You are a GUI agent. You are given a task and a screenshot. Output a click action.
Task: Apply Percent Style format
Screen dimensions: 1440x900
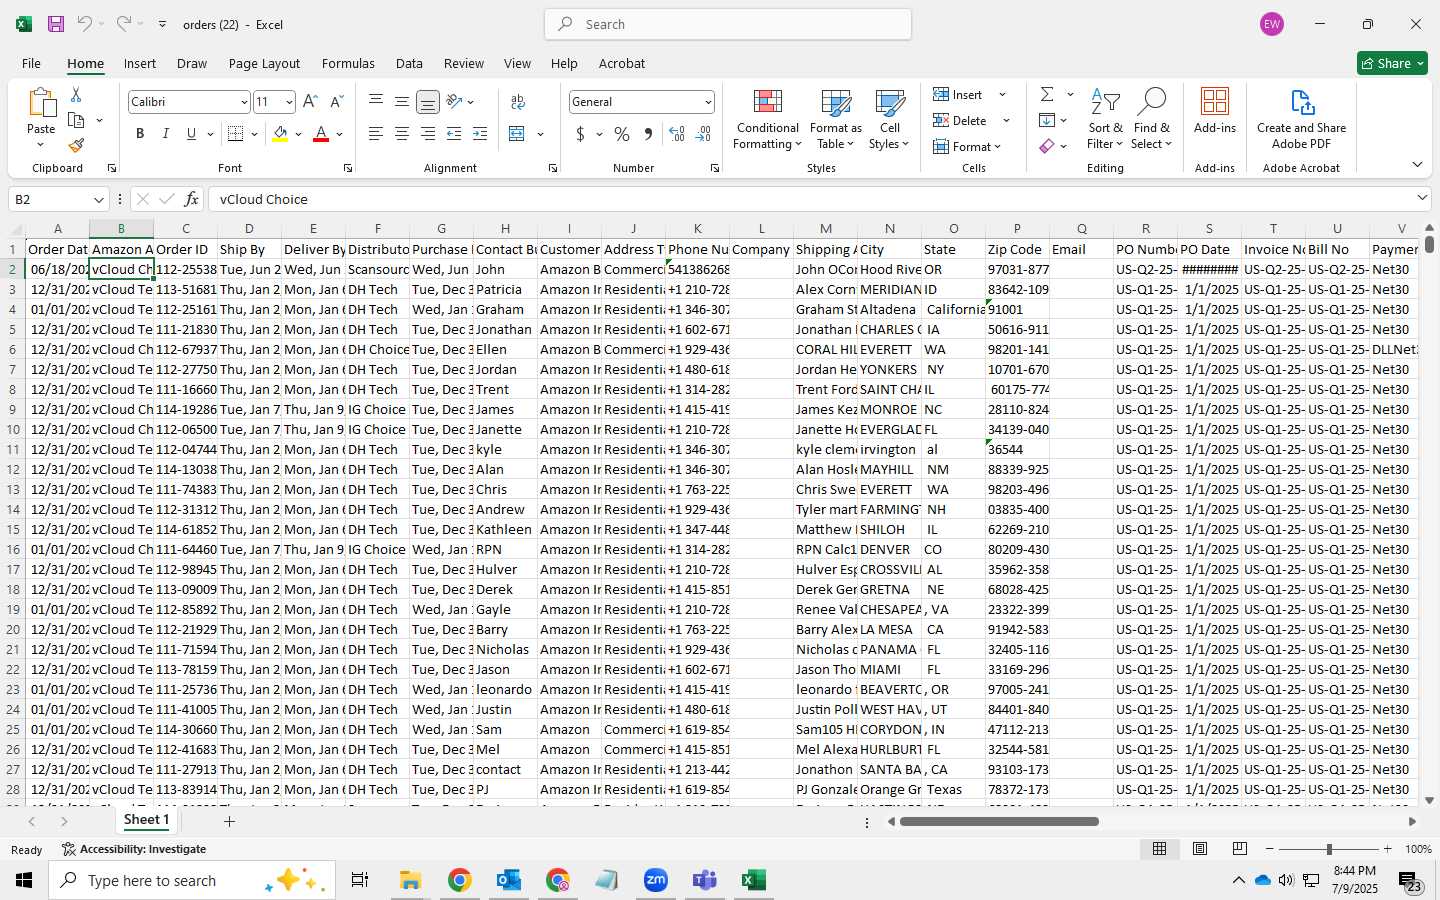[622, 134]
